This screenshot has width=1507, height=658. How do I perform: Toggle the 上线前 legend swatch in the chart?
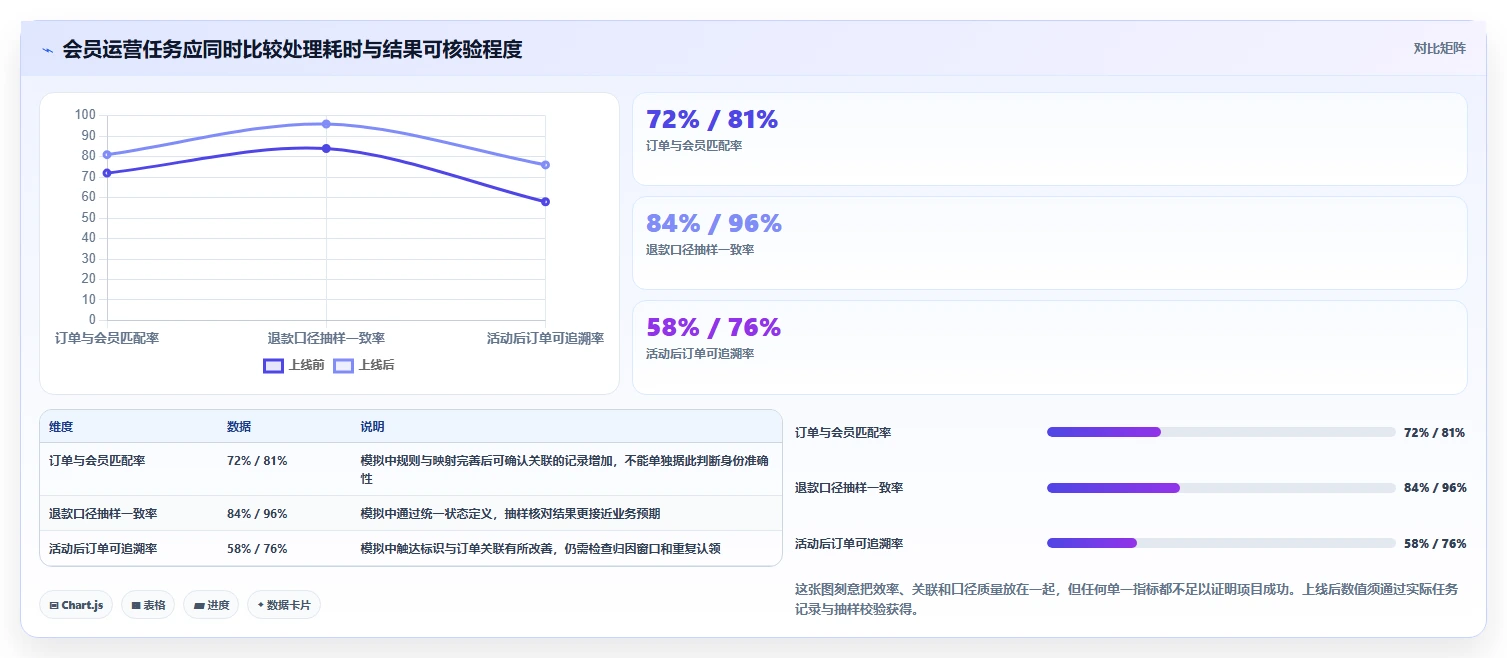coord(274,366)
